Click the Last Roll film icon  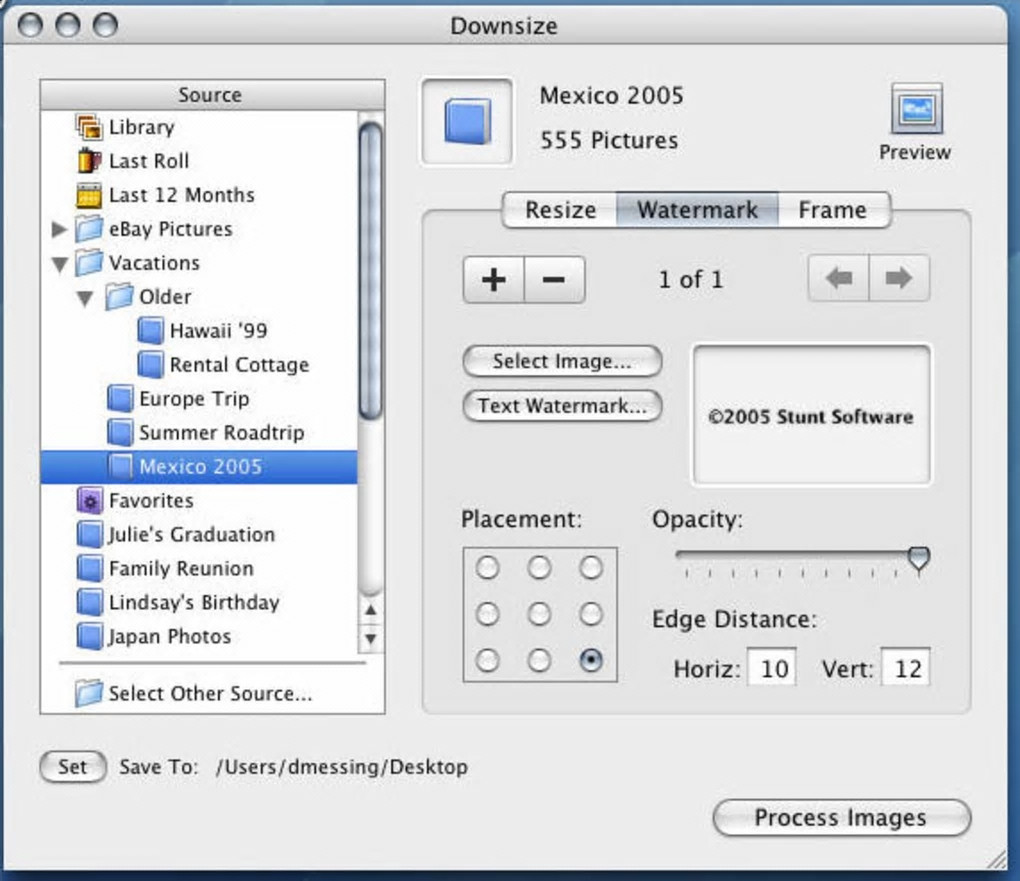(89, 161)
